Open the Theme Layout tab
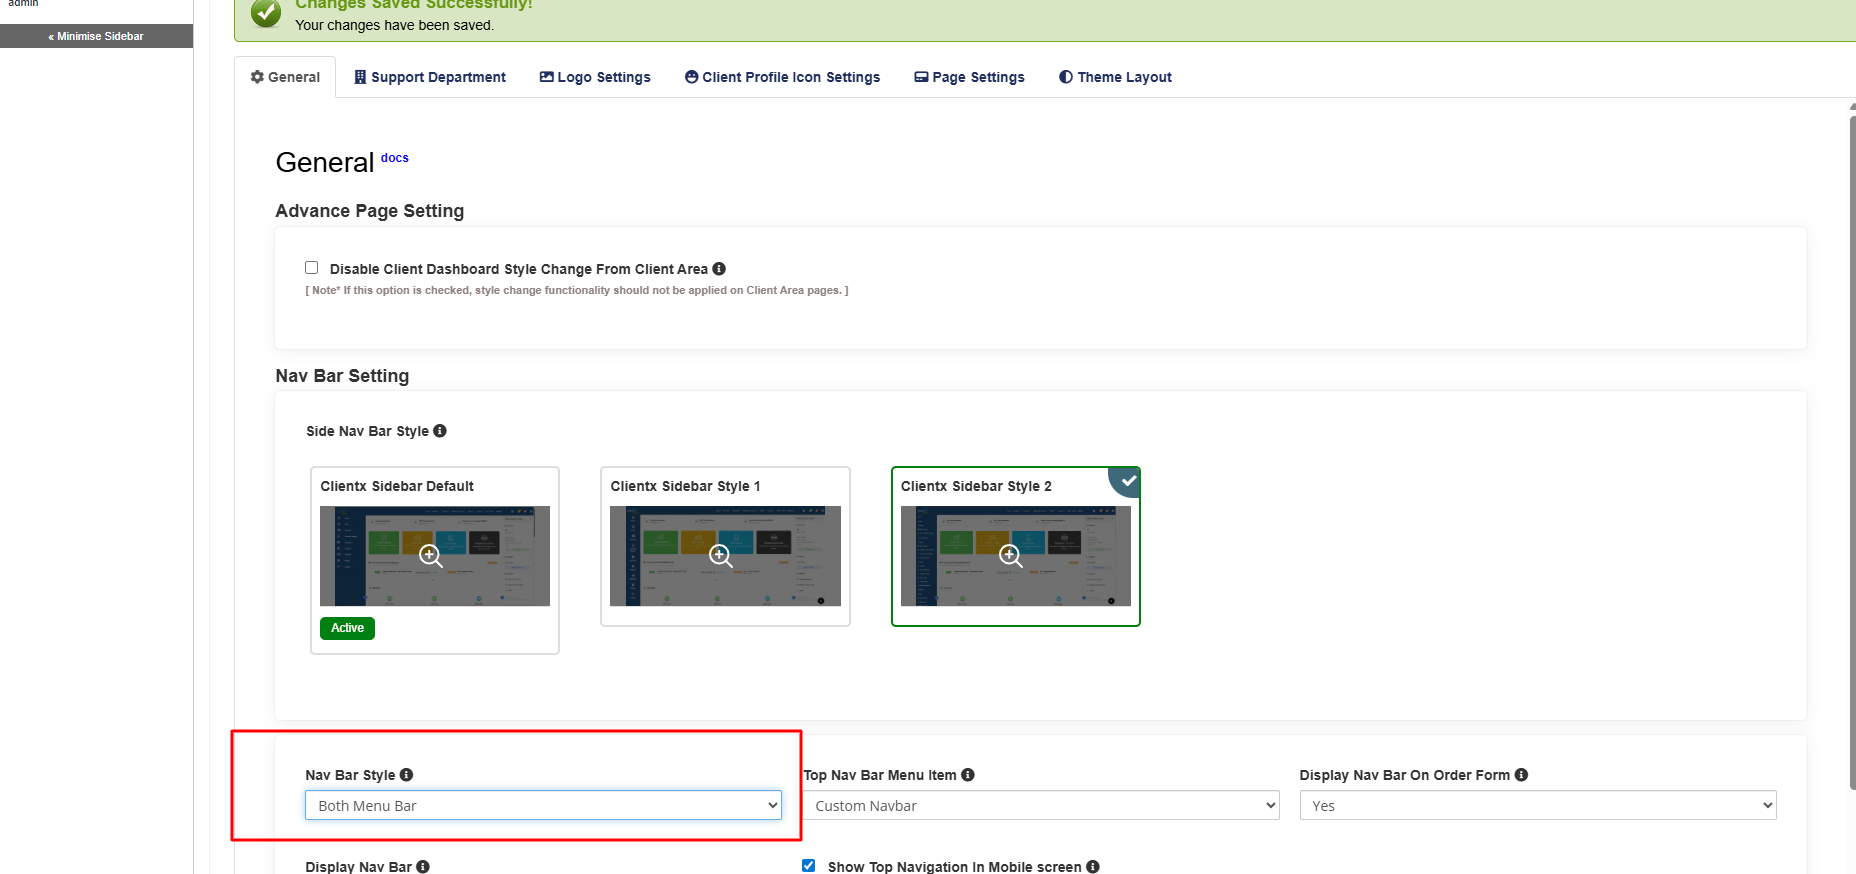Image resolution: width=1856 pixels, height=874 pixels. click(1115, 77)
